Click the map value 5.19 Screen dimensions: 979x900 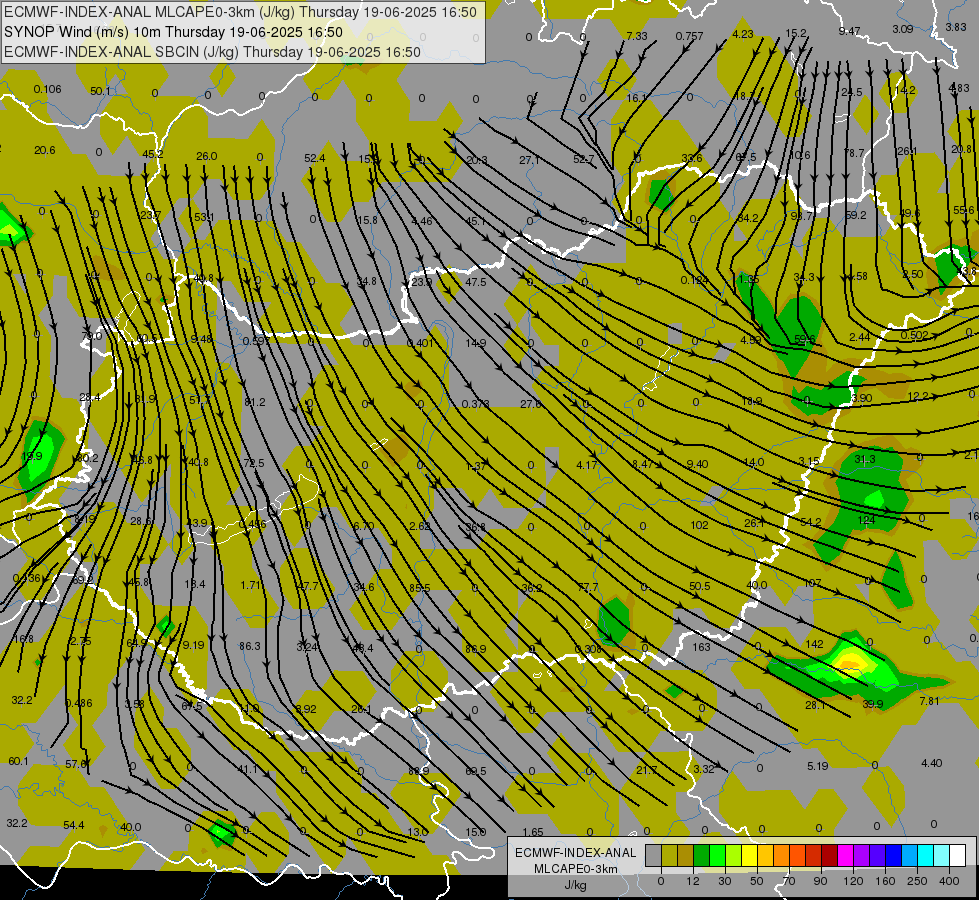coord(817,766)
